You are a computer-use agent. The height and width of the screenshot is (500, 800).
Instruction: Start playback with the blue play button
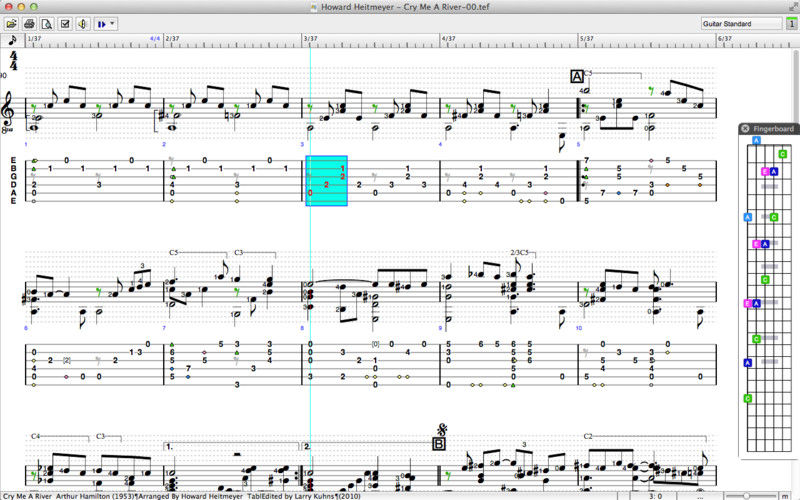pyautogui.click(x=102, y=24)
